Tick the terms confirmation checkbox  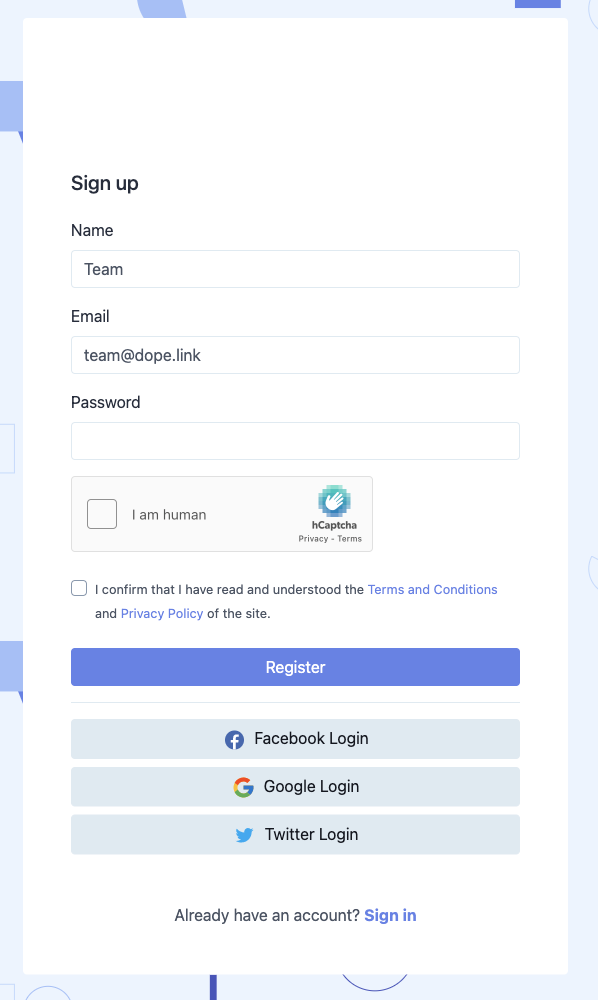click(79, 588)
